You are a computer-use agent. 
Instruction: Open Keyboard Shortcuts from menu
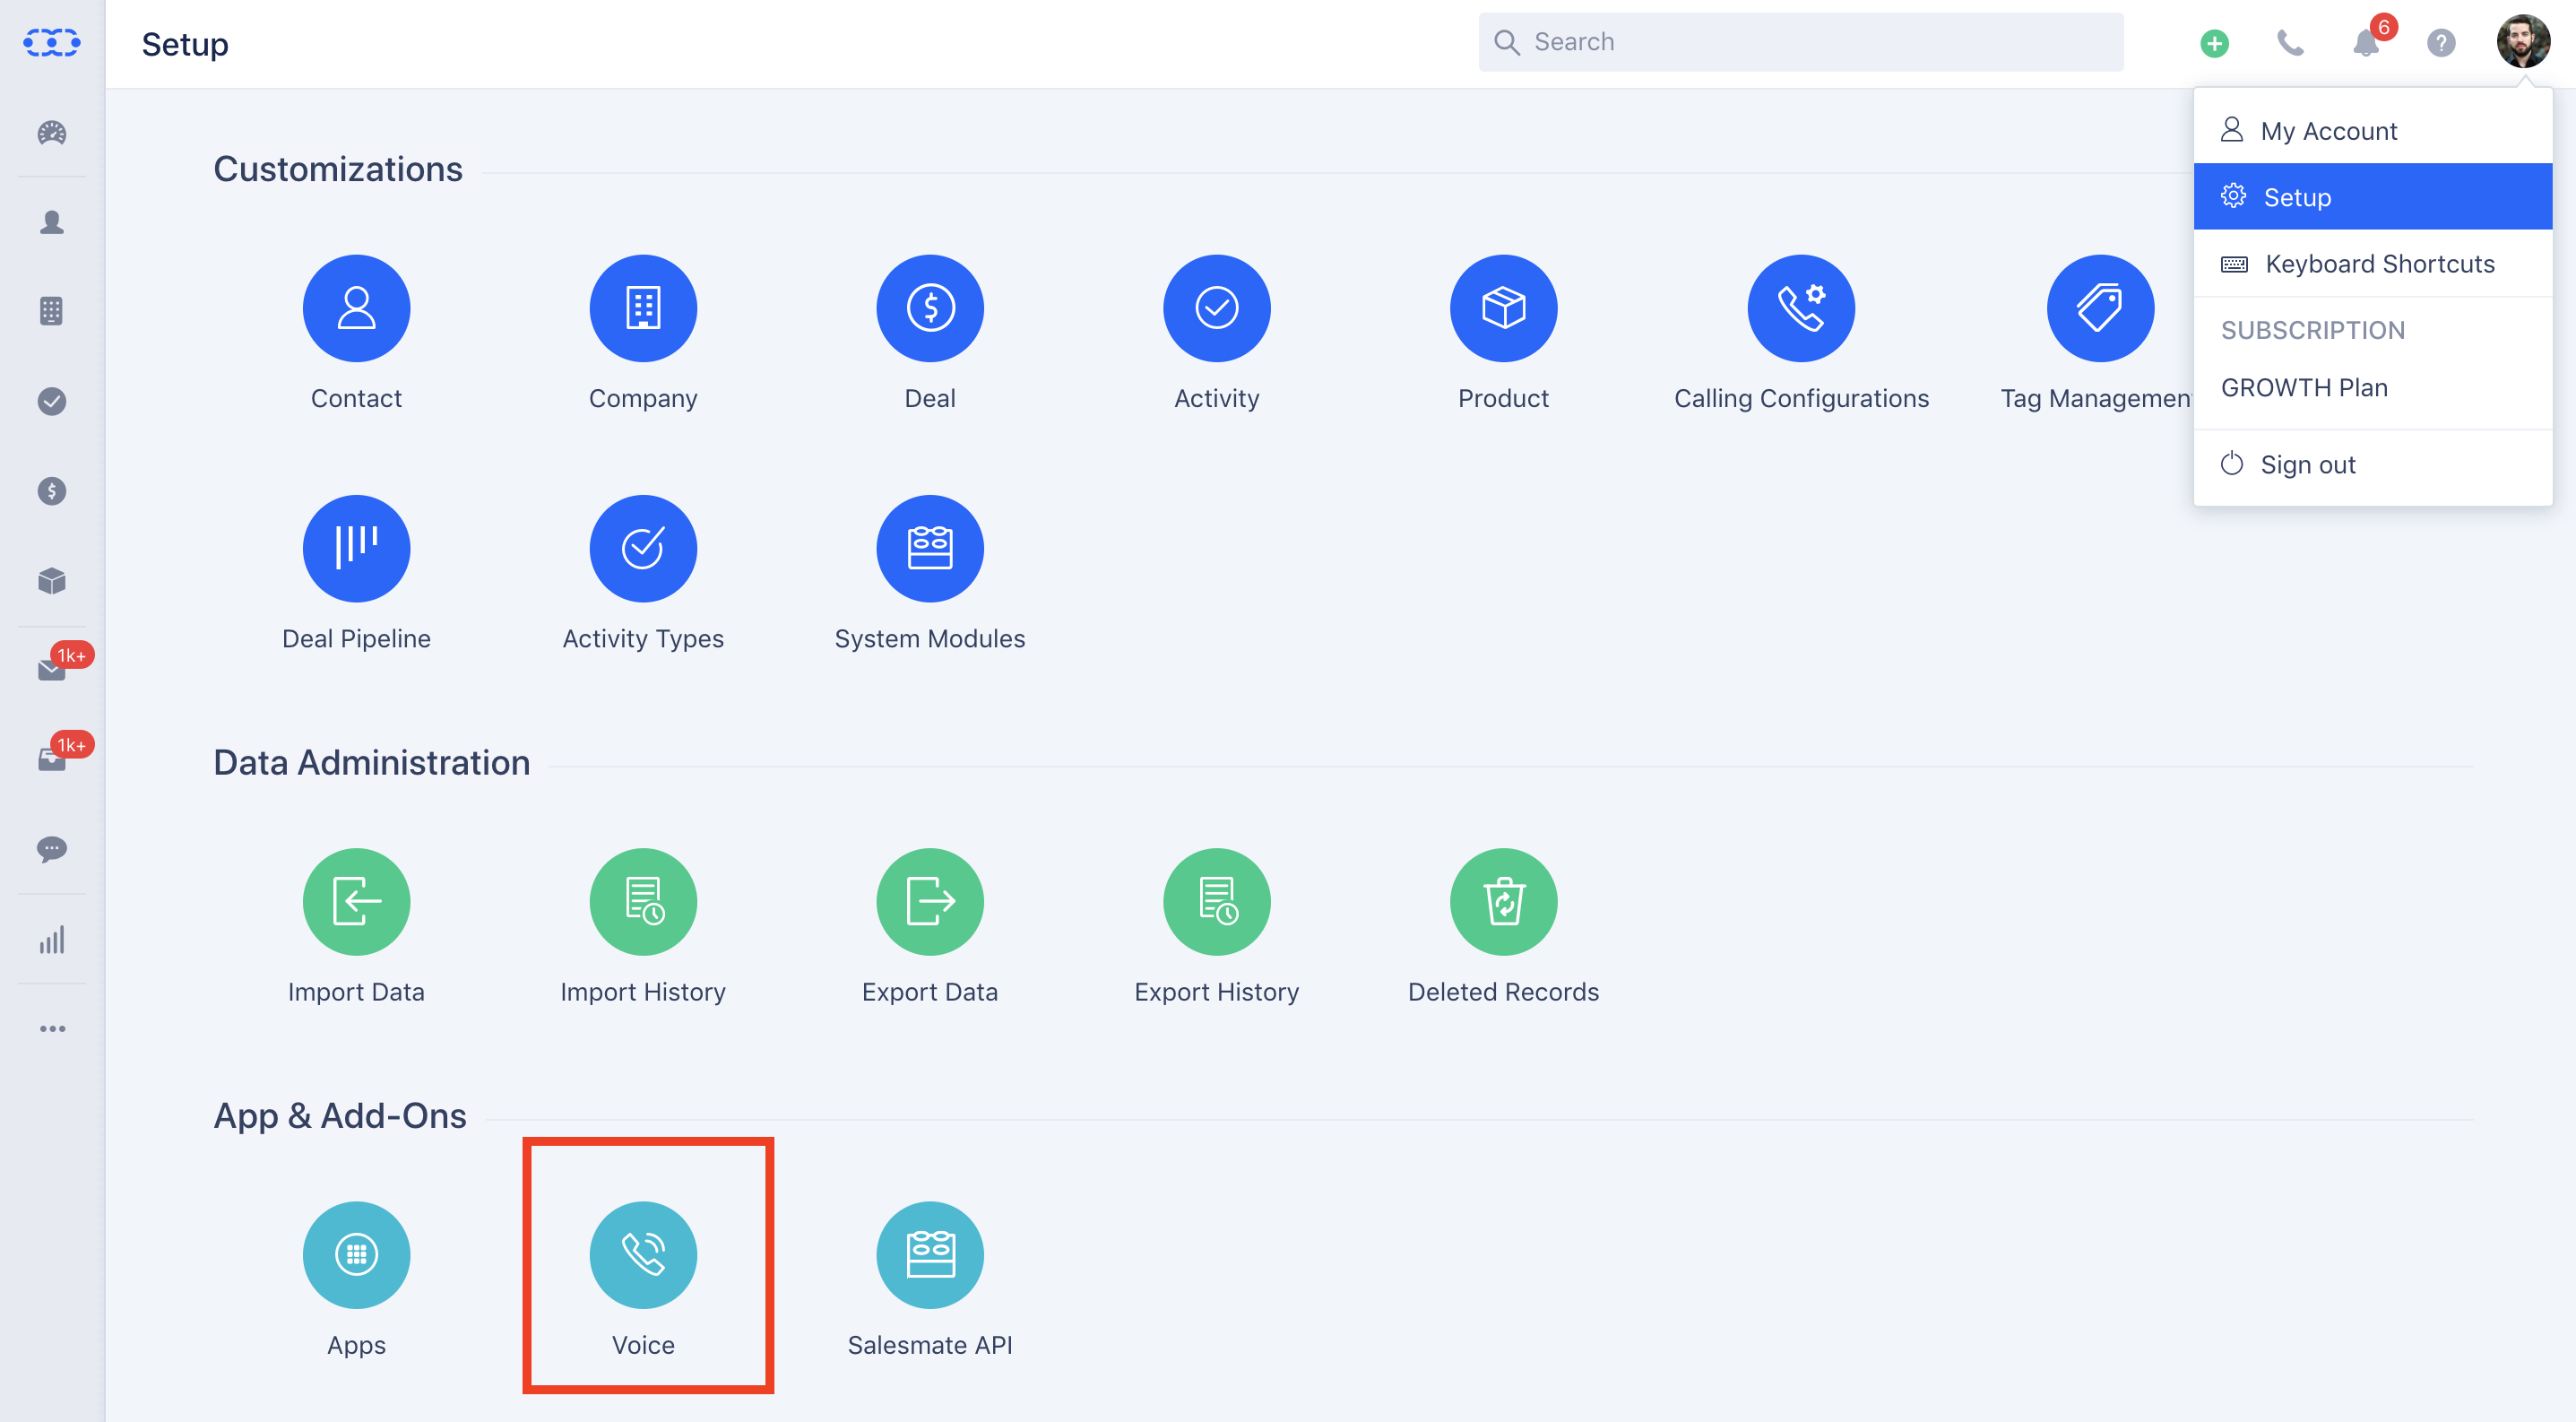coord(2372,263)
